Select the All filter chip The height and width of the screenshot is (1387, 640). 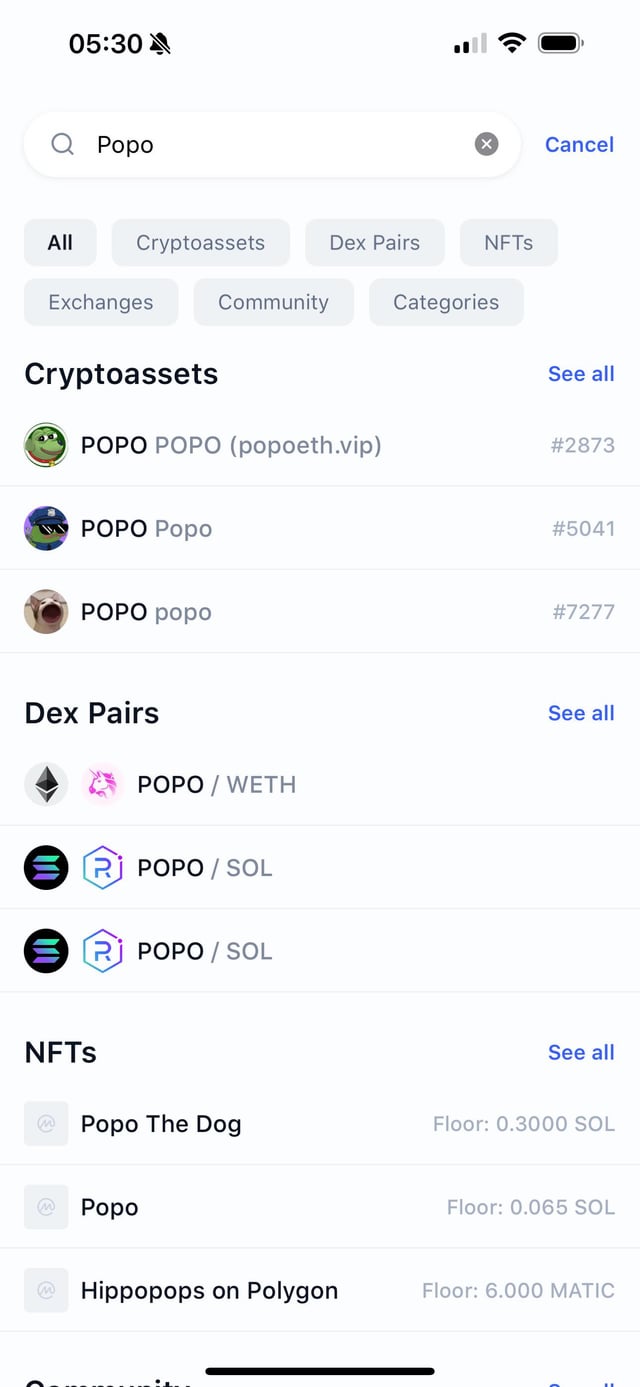pyautogui.click(x=60, y=243)
